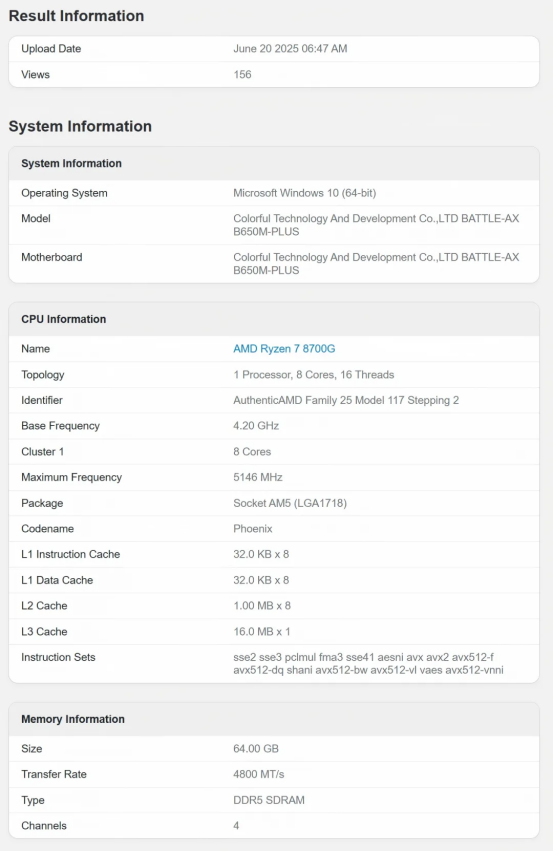
Task: Click the System Information page heading
Action: coord(80,126)
